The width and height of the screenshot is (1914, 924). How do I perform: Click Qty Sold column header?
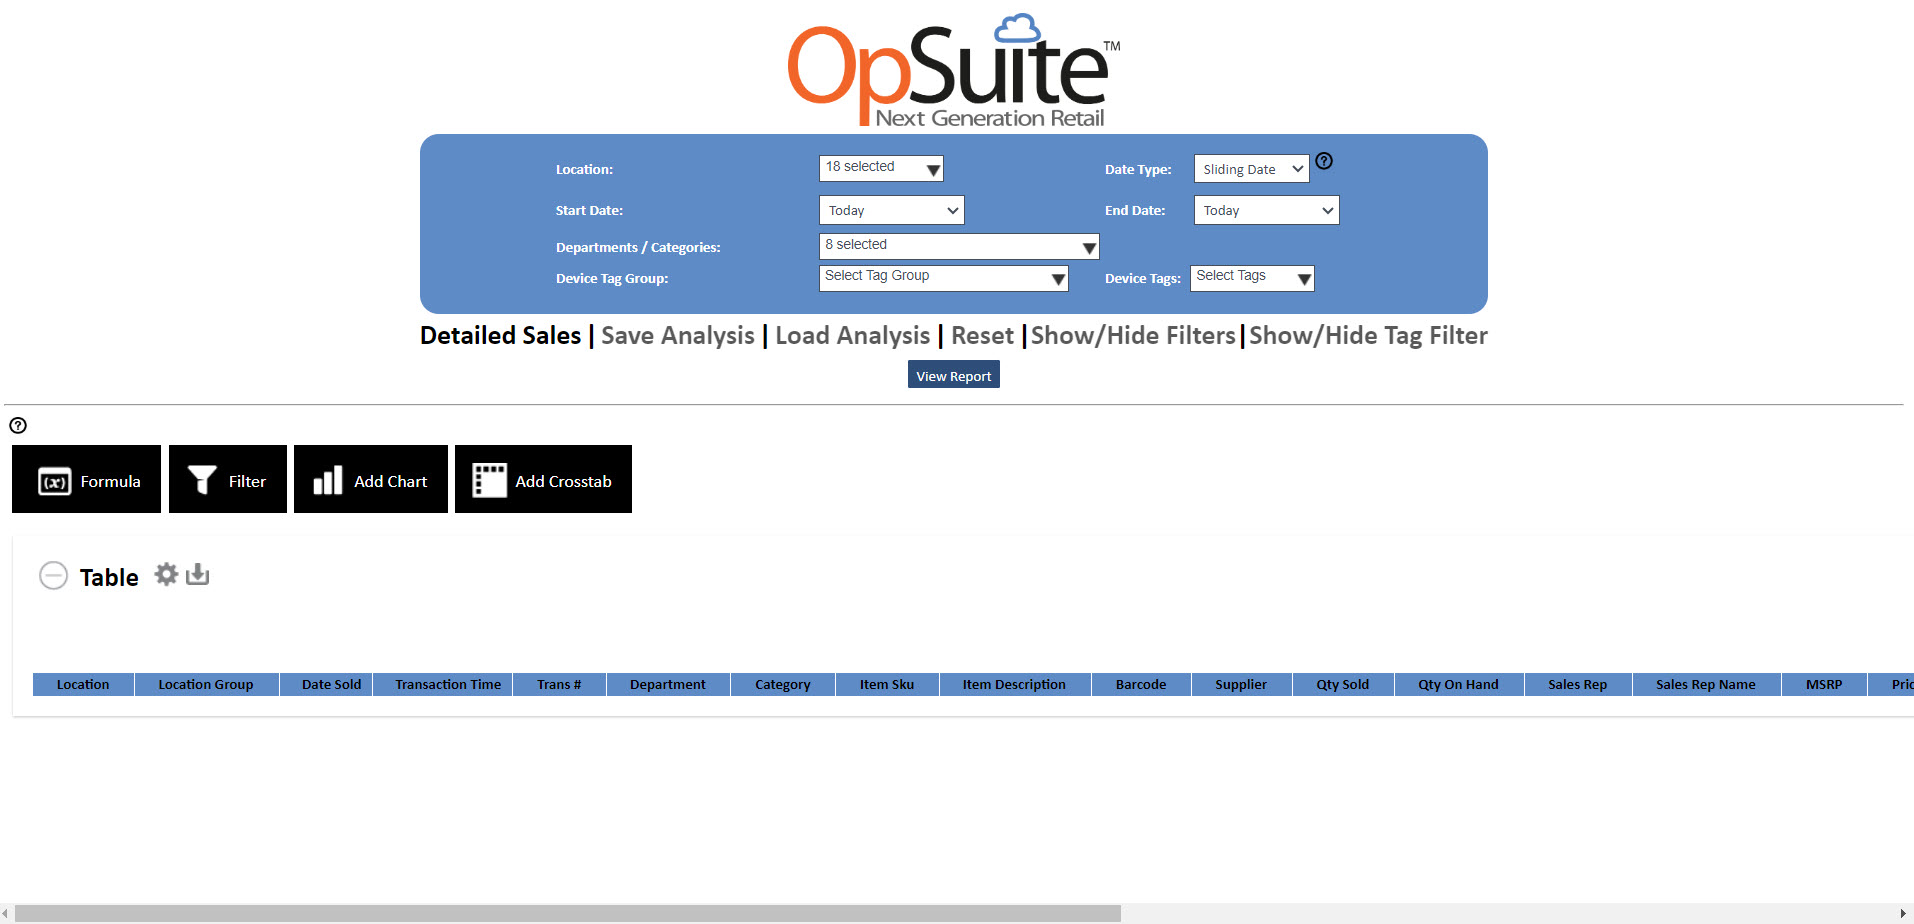1343,684
